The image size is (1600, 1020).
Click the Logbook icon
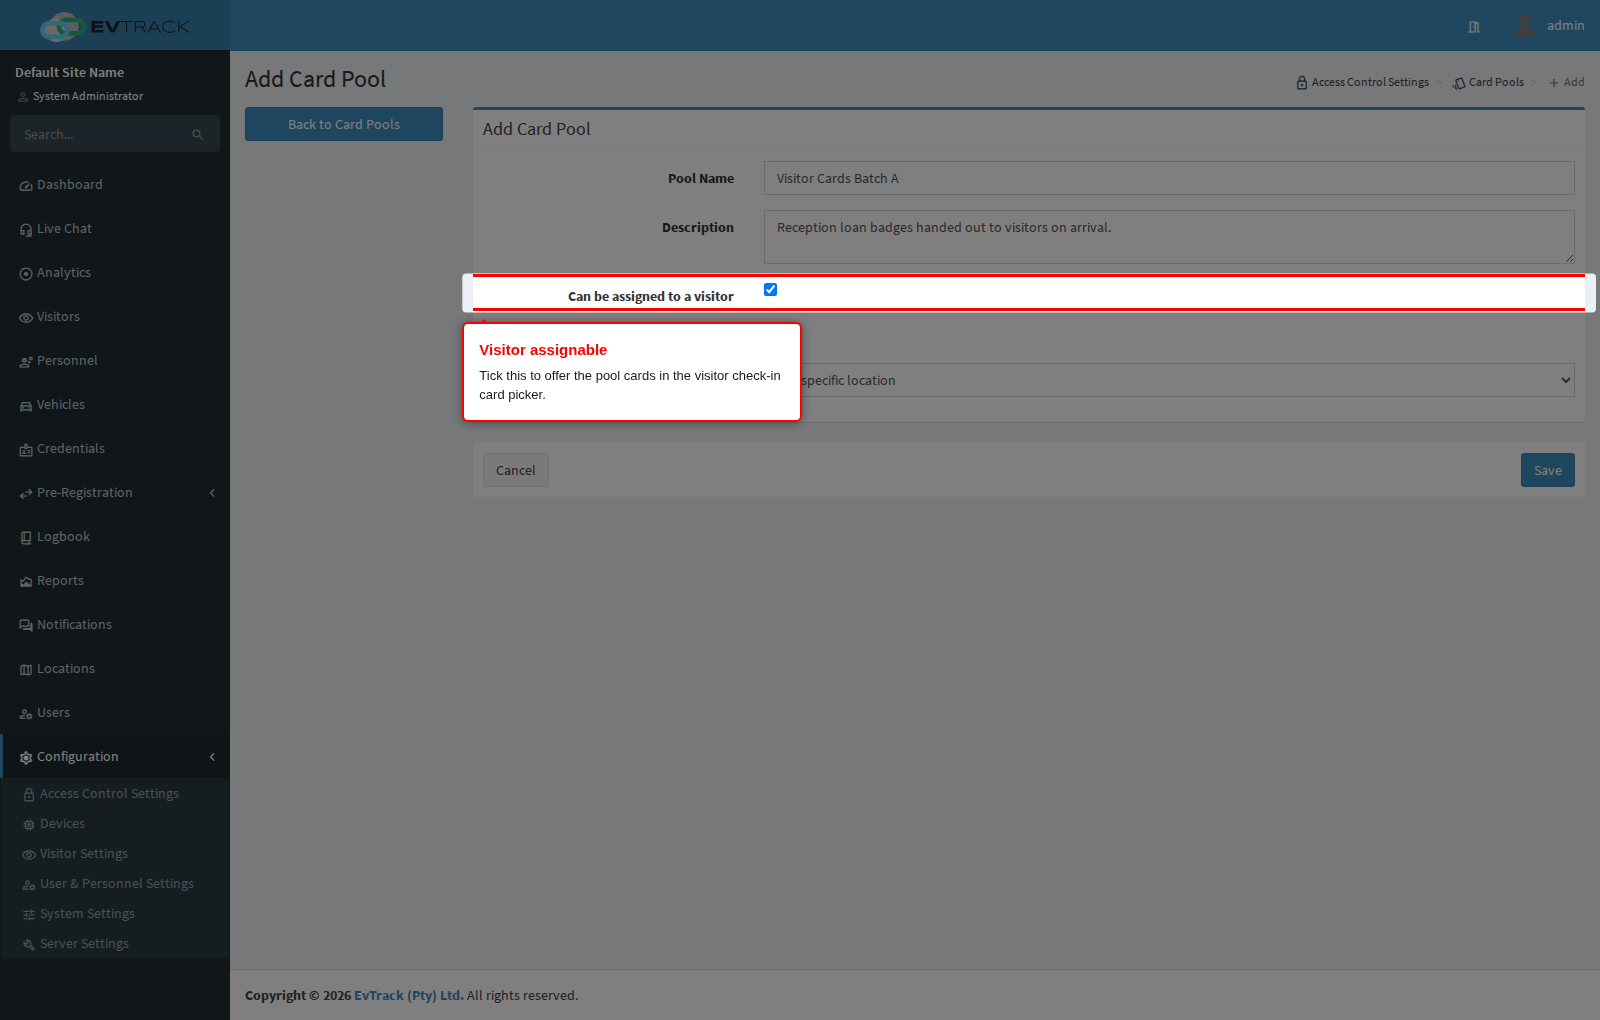tap(26, 538)
